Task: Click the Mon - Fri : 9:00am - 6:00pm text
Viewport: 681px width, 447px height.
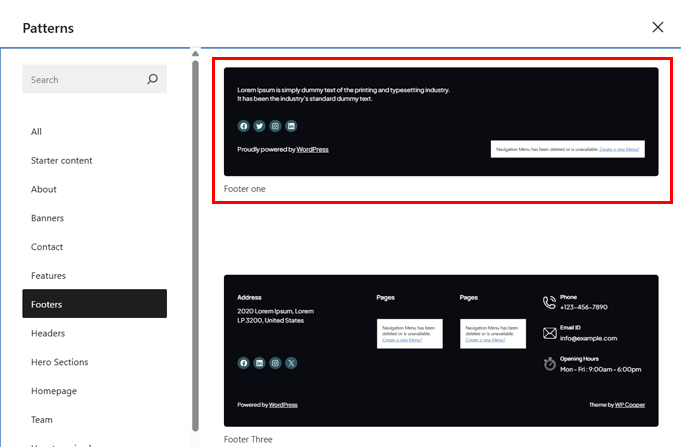Action: [x=601, y=369]
